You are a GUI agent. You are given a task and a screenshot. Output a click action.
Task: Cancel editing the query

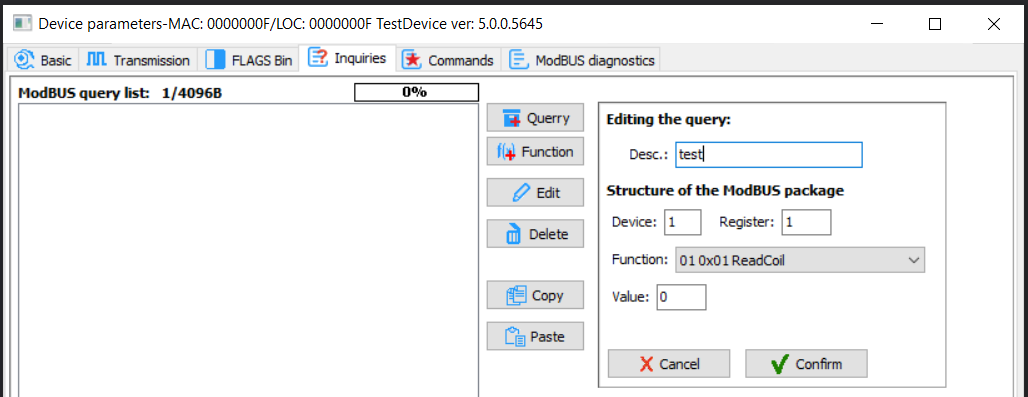tap(669, 364)
